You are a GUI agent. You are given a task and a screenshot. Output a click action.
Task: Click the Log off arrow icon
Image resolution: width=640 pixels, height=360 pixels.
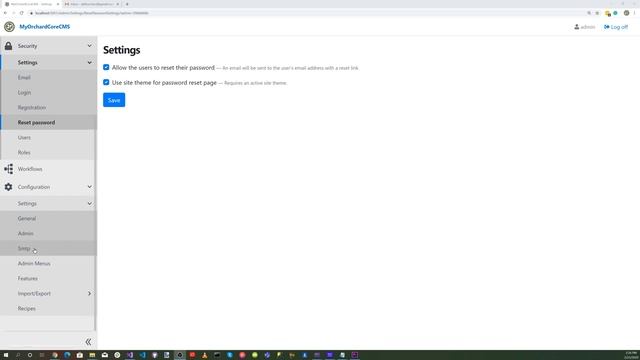click(607, 27)
